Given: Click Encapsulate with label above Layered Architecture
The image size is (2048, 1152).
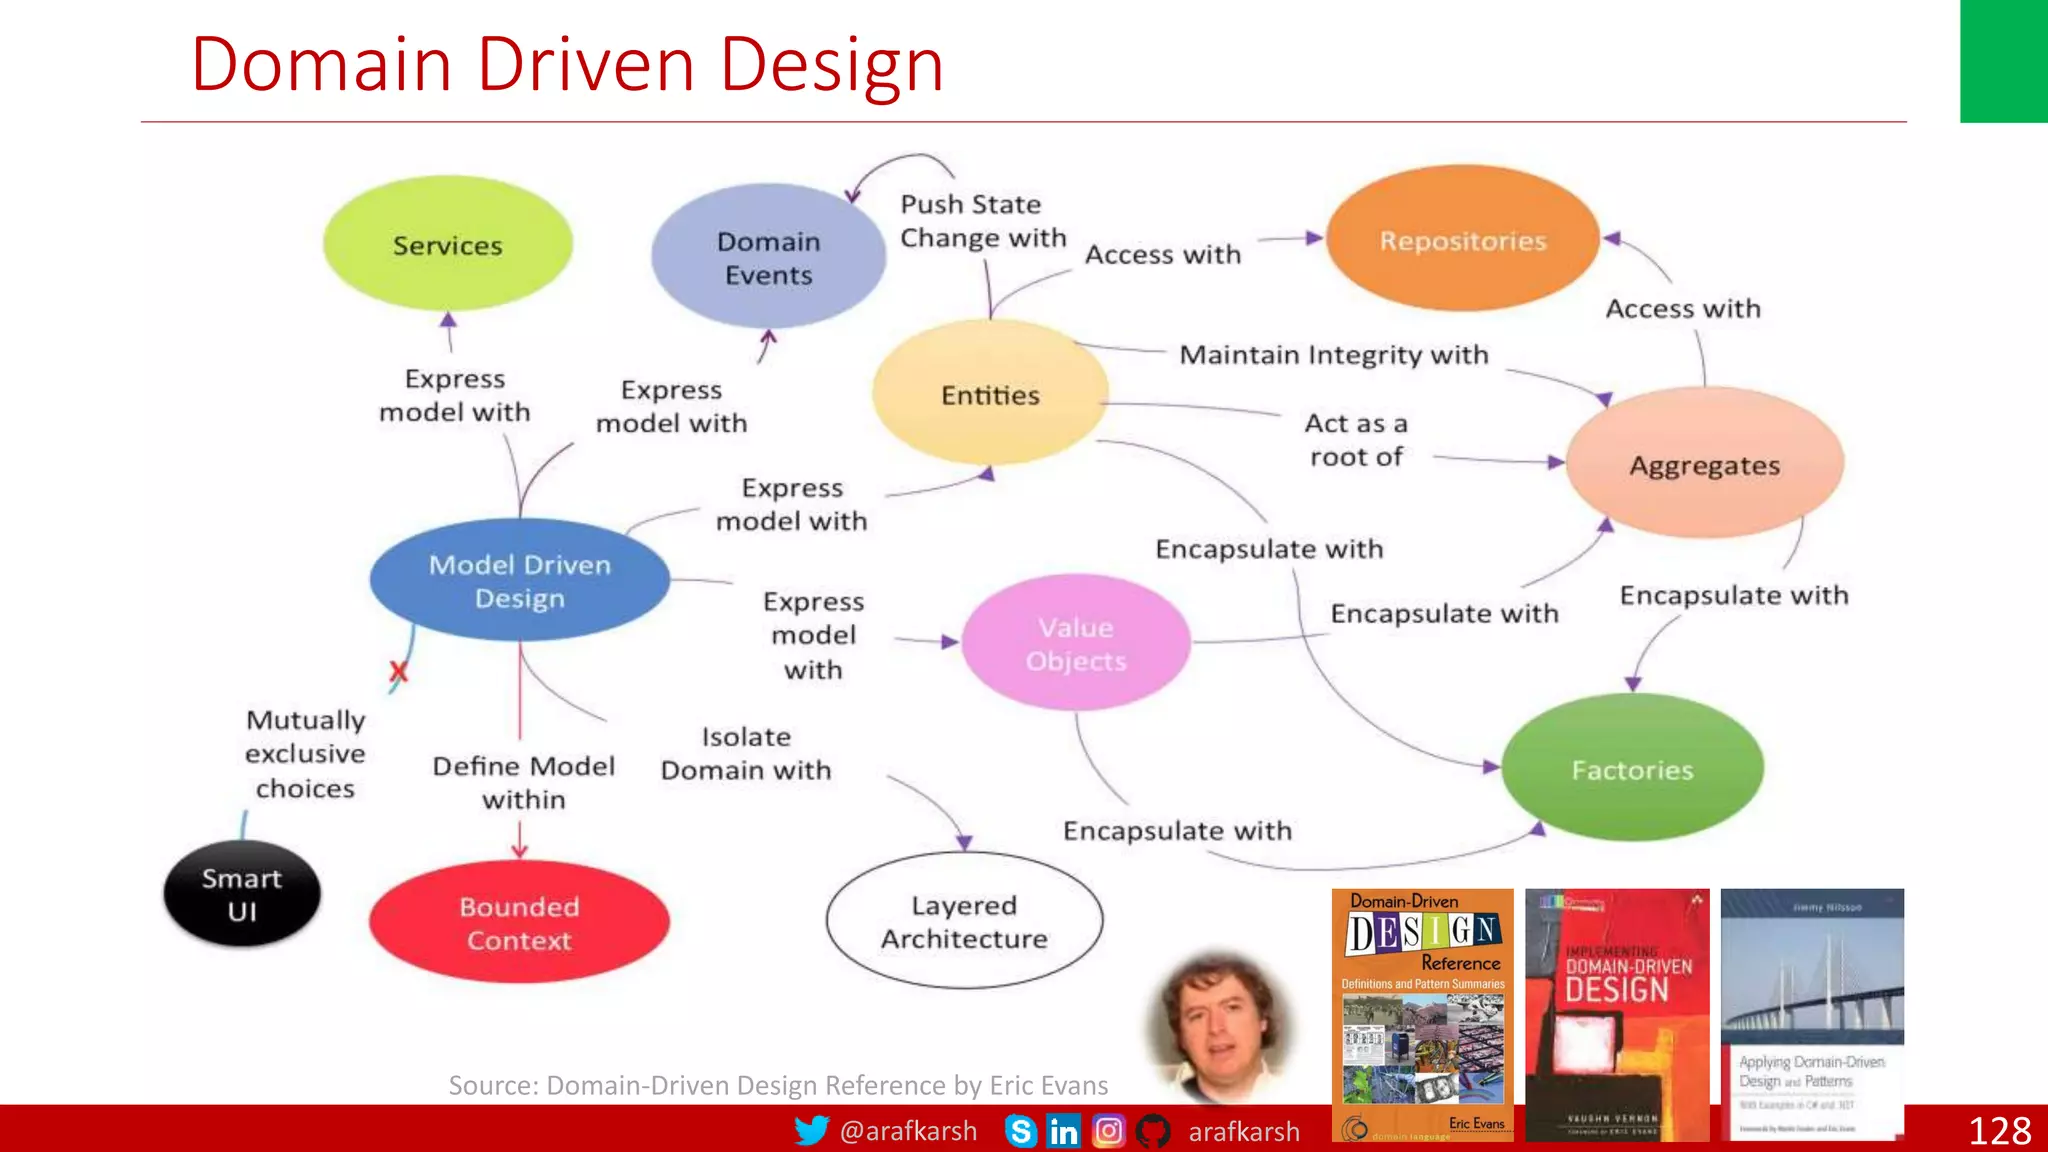Looking at the screenshot, I should point(1177,831).
